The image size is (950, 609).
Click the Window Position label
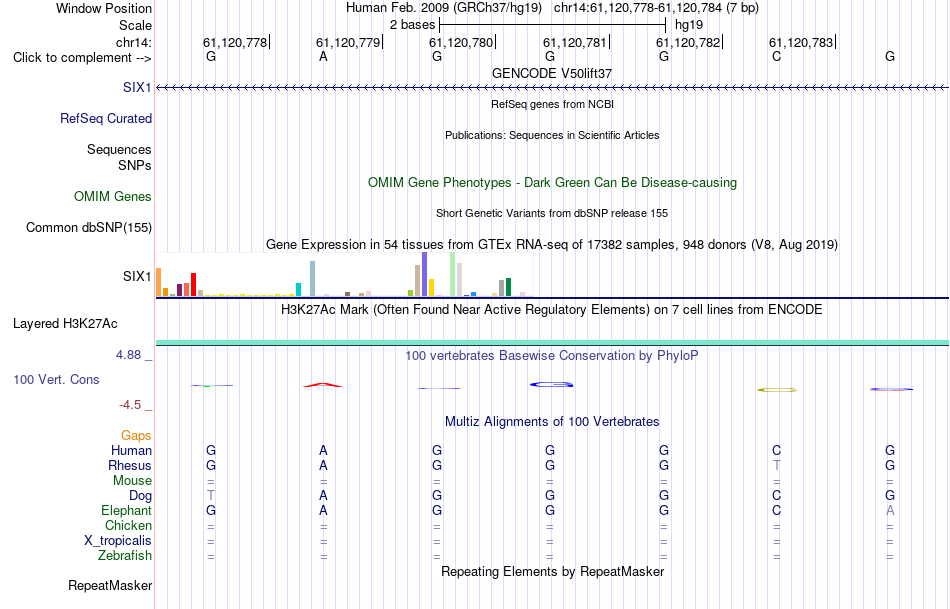pyautogui.click(x=104, y=8)
